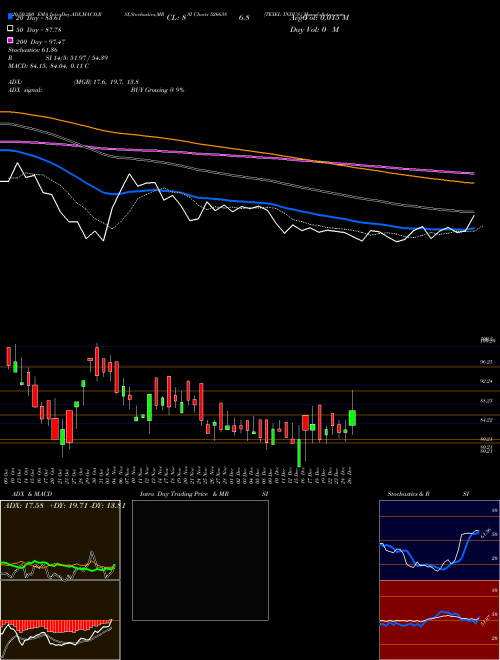
Task: Select the '50 Day = 87.78' label
Action: click(38, 30)
